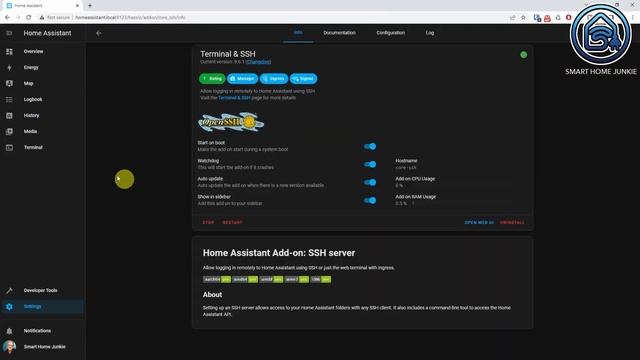640x360 pixels.
Task: Click the green add-on running status indicator
Action: (x=524, y=55)
